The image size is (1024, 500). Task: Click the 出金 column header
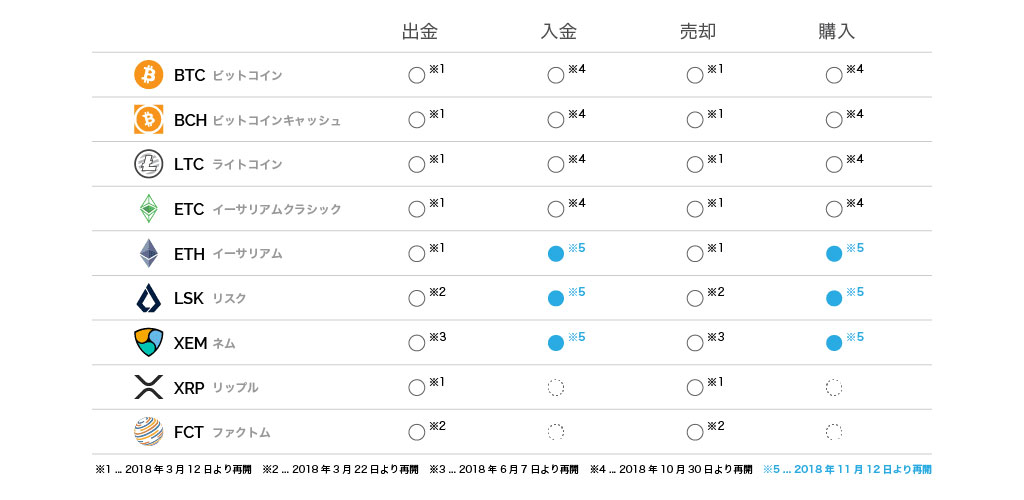(x=419, y=32)
